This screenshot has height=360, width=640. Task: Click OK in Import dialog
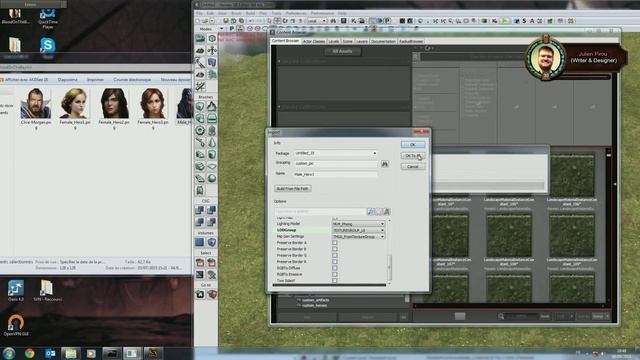[413, 145]
